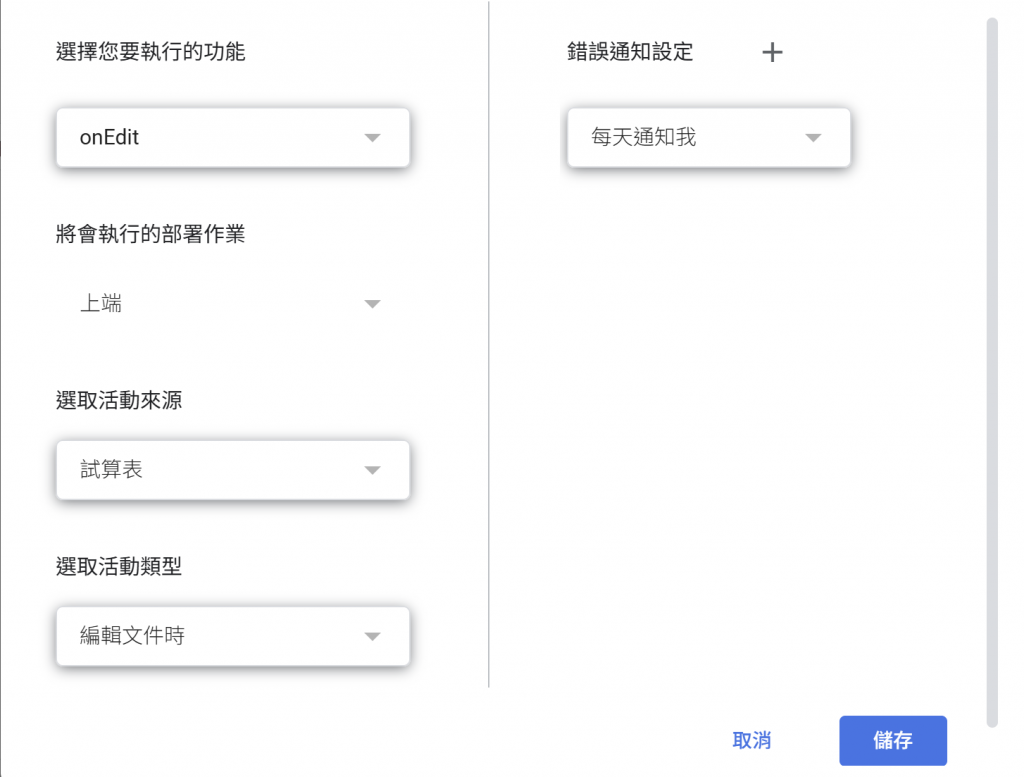This screenshot has width=1024, height=777.
Task: Click the 錯誤通知設定 heading
Action: point(630,53)
